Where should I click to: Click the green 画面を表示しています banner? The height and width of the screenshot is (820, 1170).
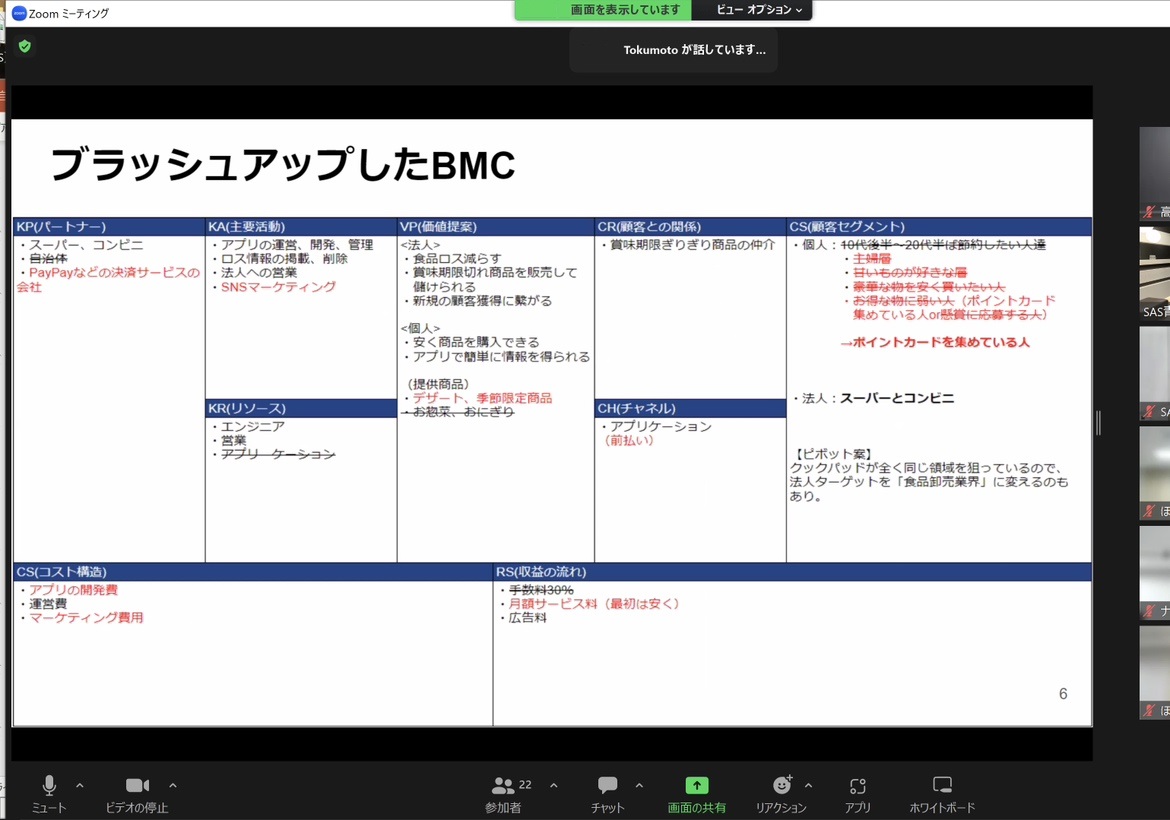coord(603,10)
